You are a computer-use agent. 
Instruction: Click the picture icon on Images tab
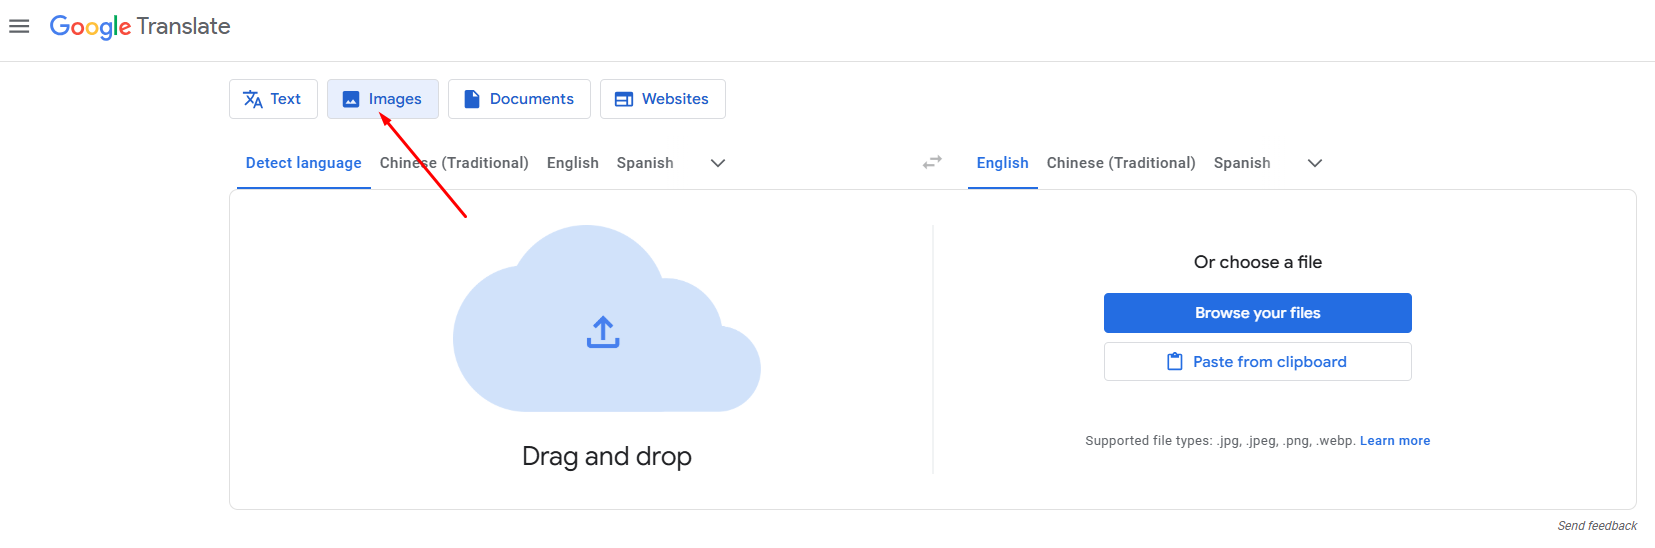(351, 99)
